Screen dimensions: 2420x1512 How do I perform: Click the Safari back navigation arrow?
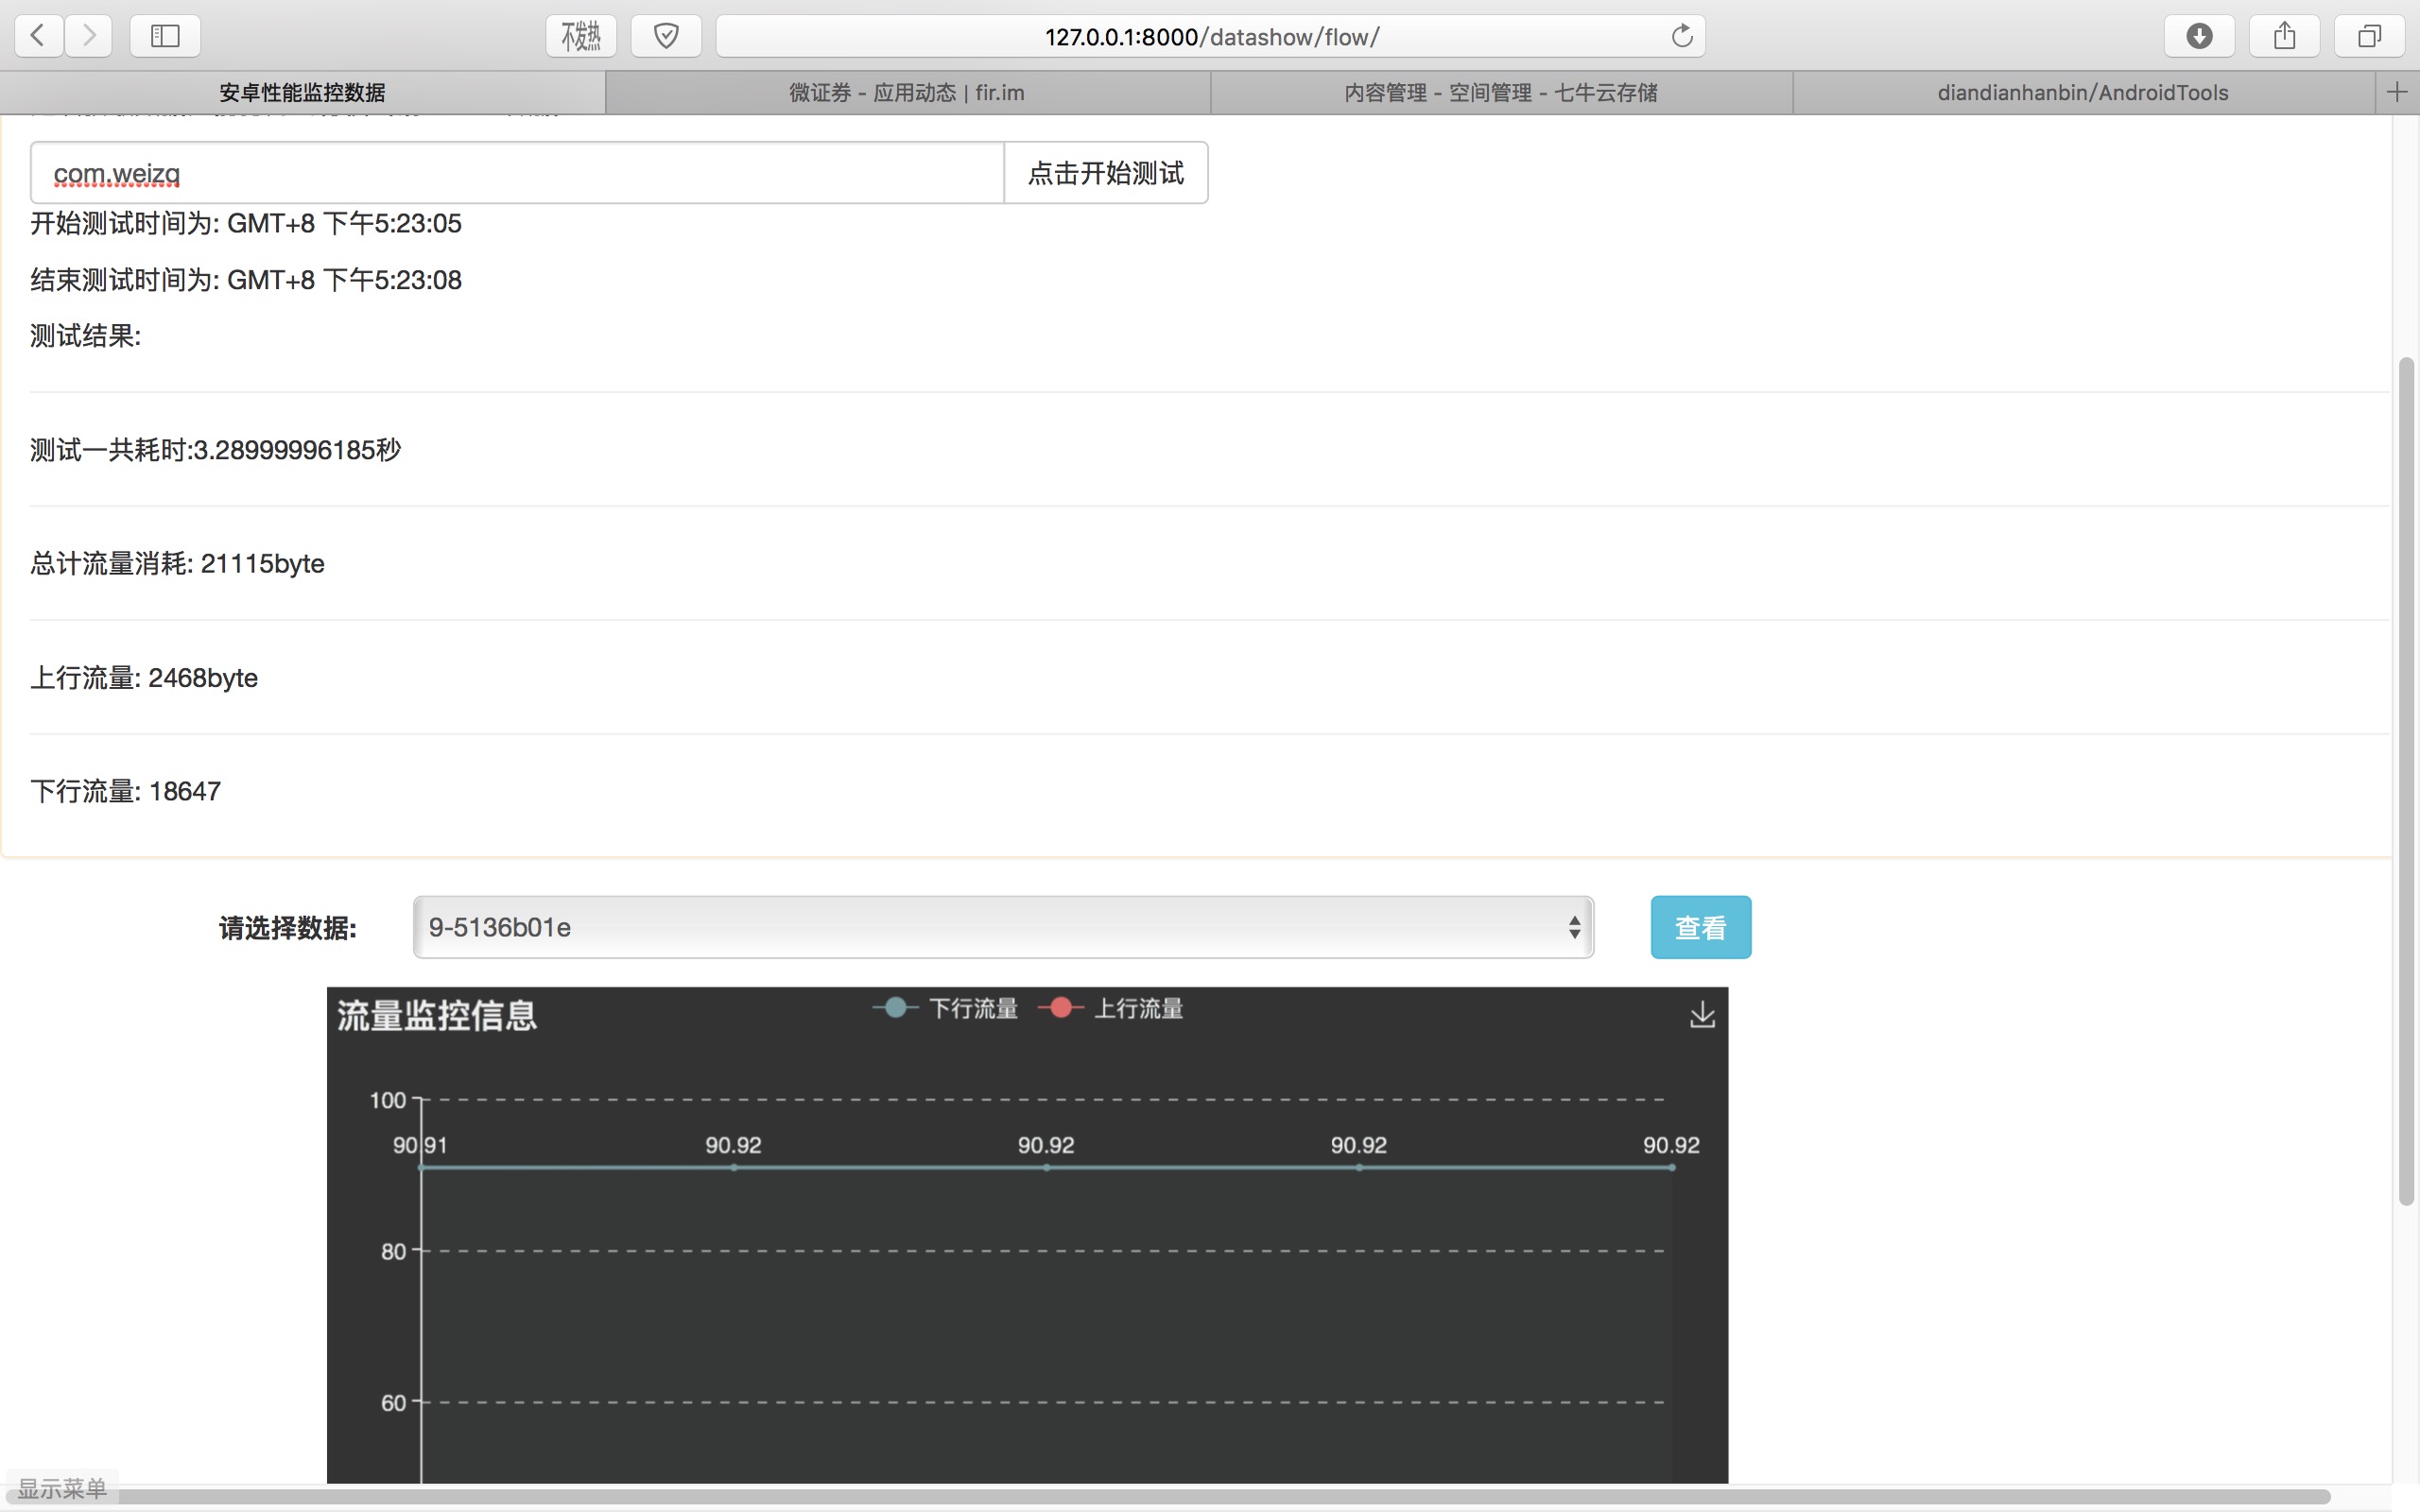pos(38,36)
